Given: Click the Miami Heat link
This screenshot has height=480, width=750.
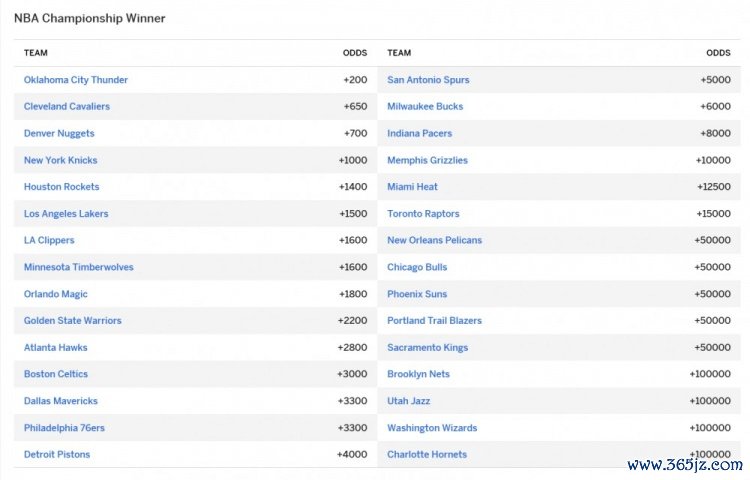Looking at the screenshot, I should click(412, 187).
